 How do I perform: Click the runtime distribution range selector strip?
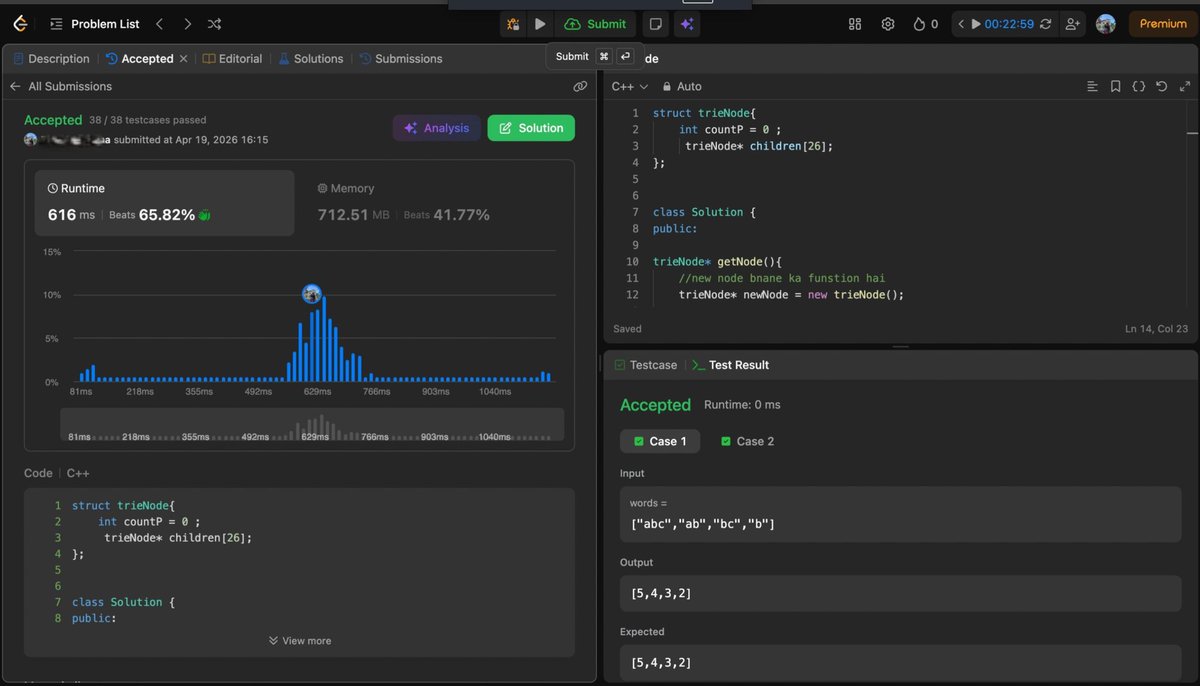pyautogui.click(x=312, y=425)
